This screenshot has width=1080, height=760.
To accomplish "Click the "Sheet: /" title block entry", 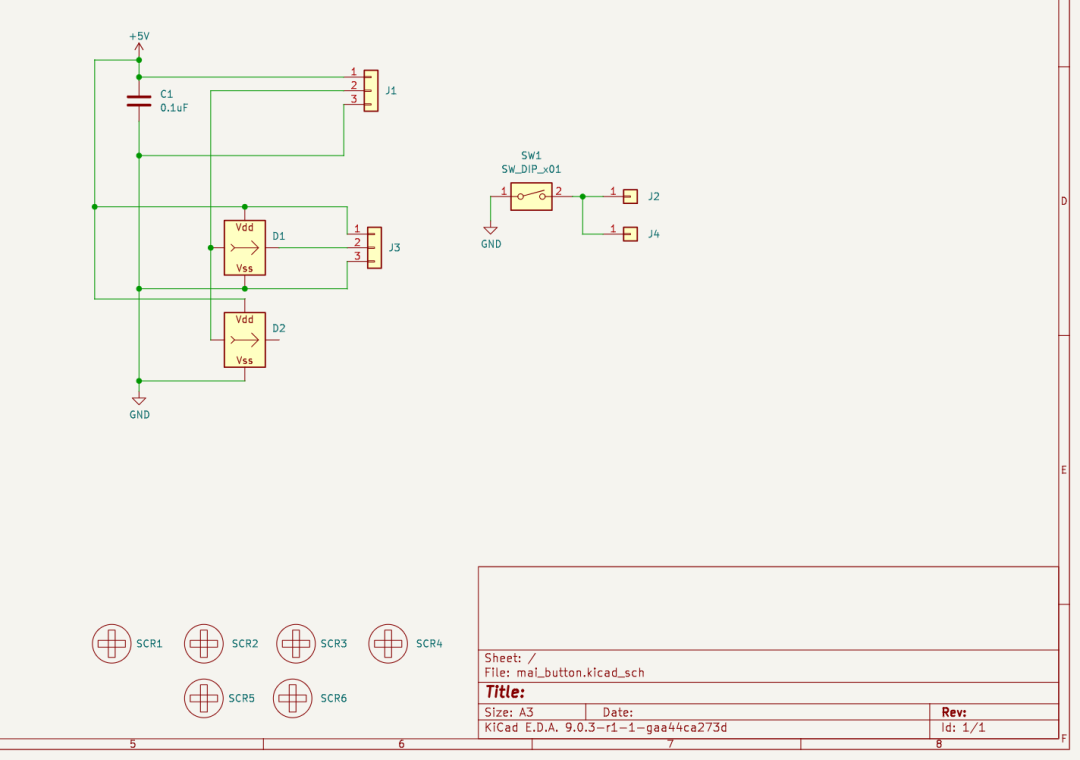I will click(510, 658).
